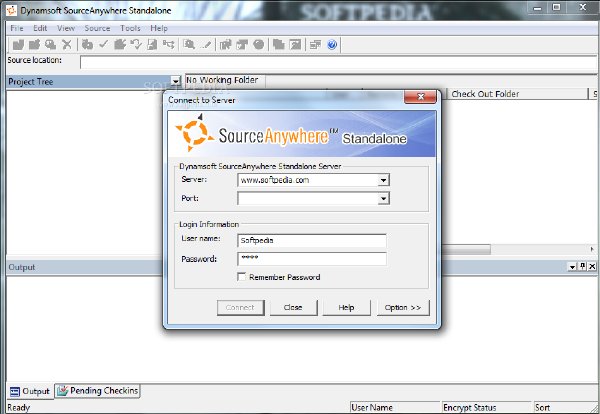Click the Add Folder icon beside Add Files
600x414 pixels.
(34, 45)
